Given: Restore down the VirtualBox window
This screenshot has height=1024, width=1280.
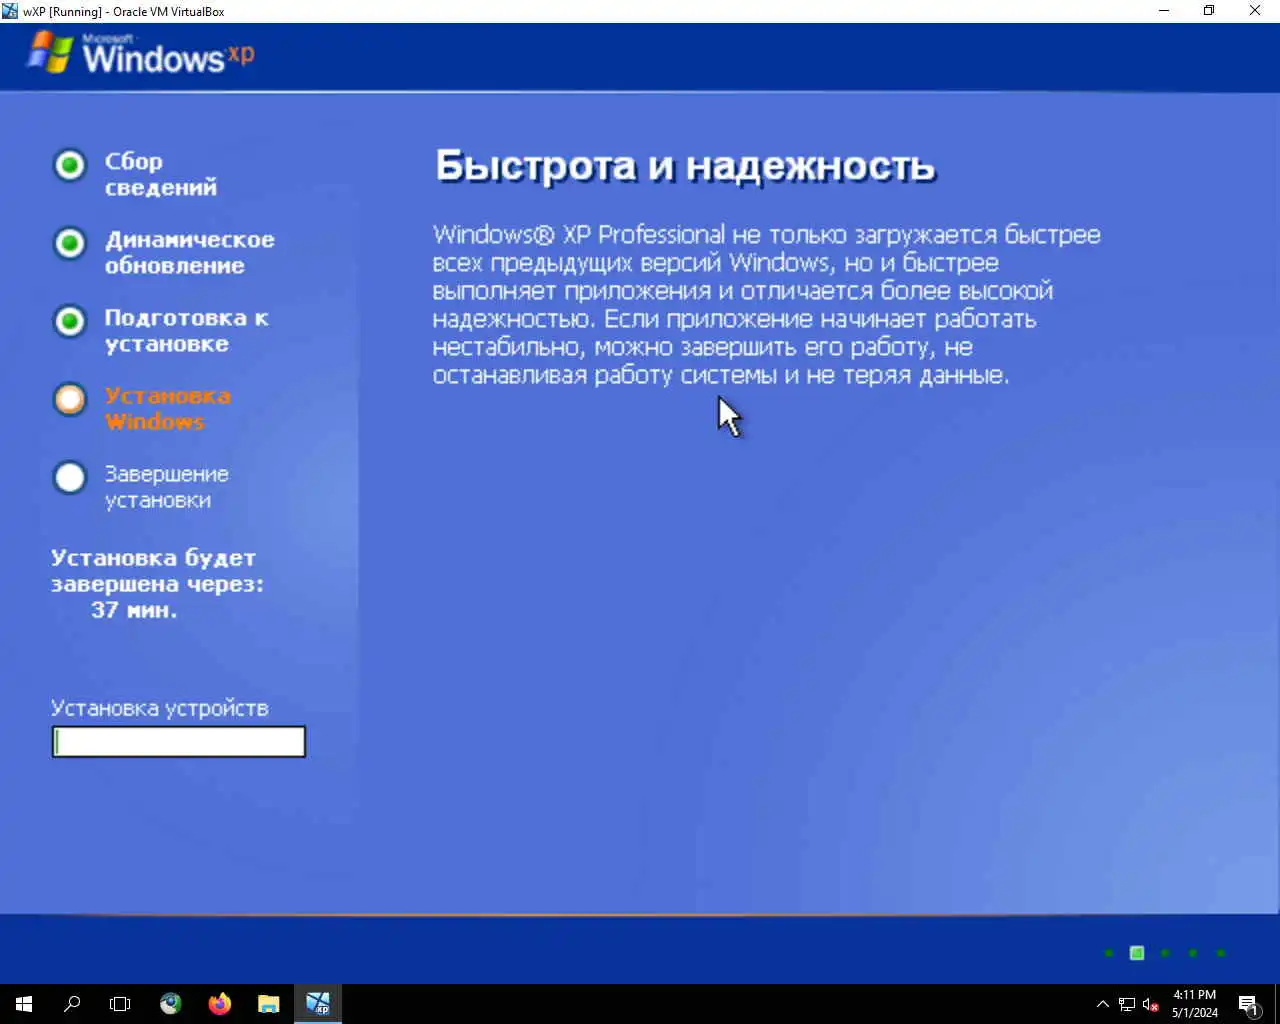Looking at the screenshot, I should click(x=1209, y=11).
